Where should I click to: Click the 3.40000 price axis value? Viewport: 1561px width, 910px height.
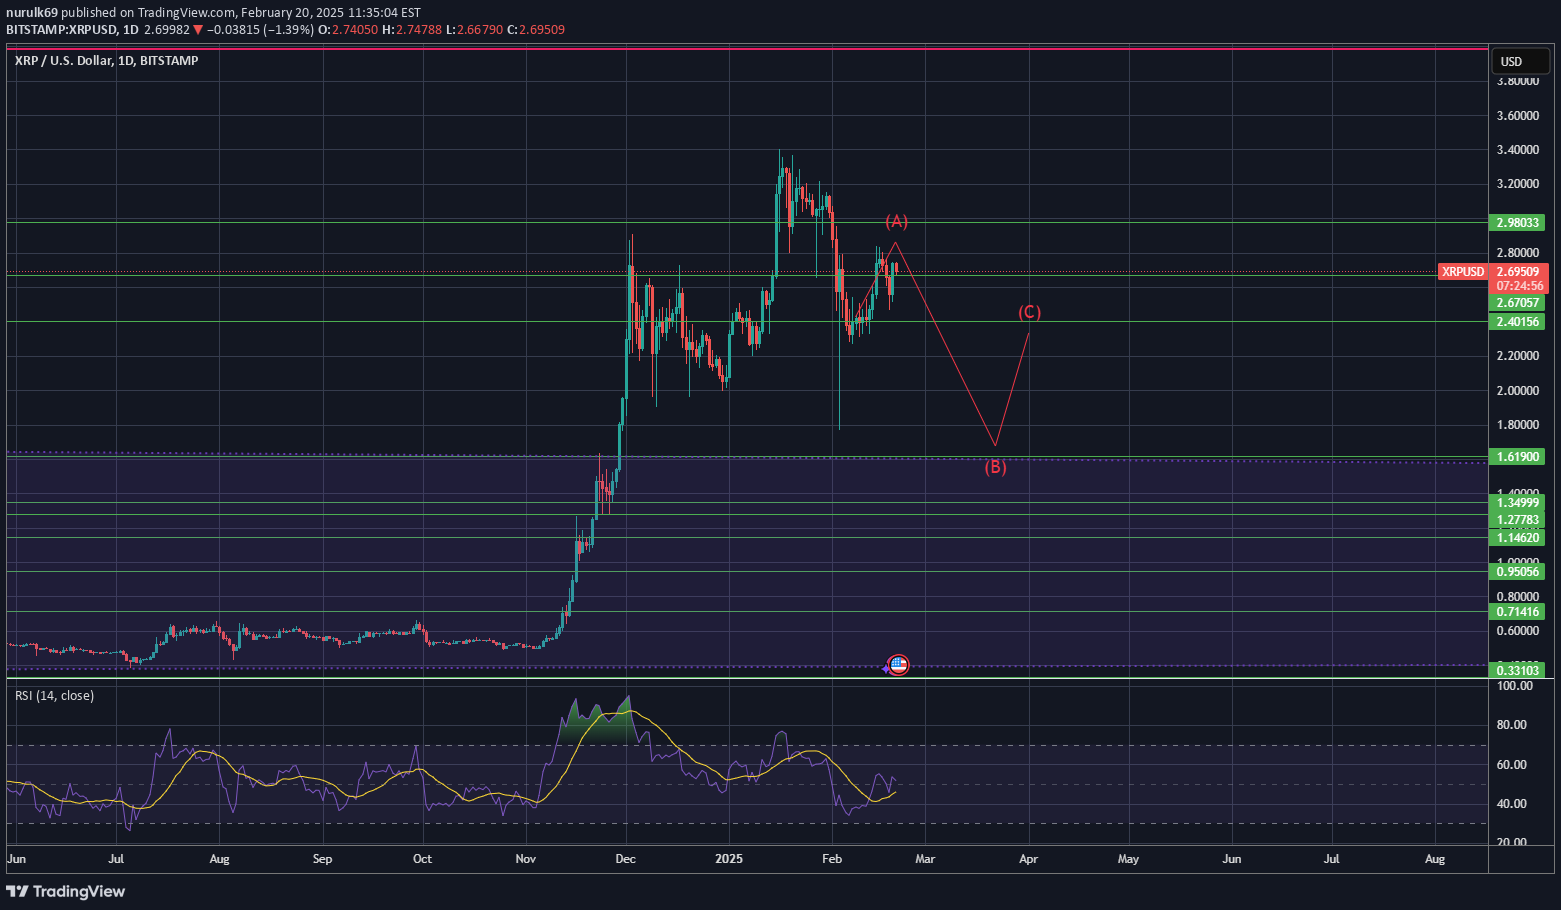pos(1518,150)
